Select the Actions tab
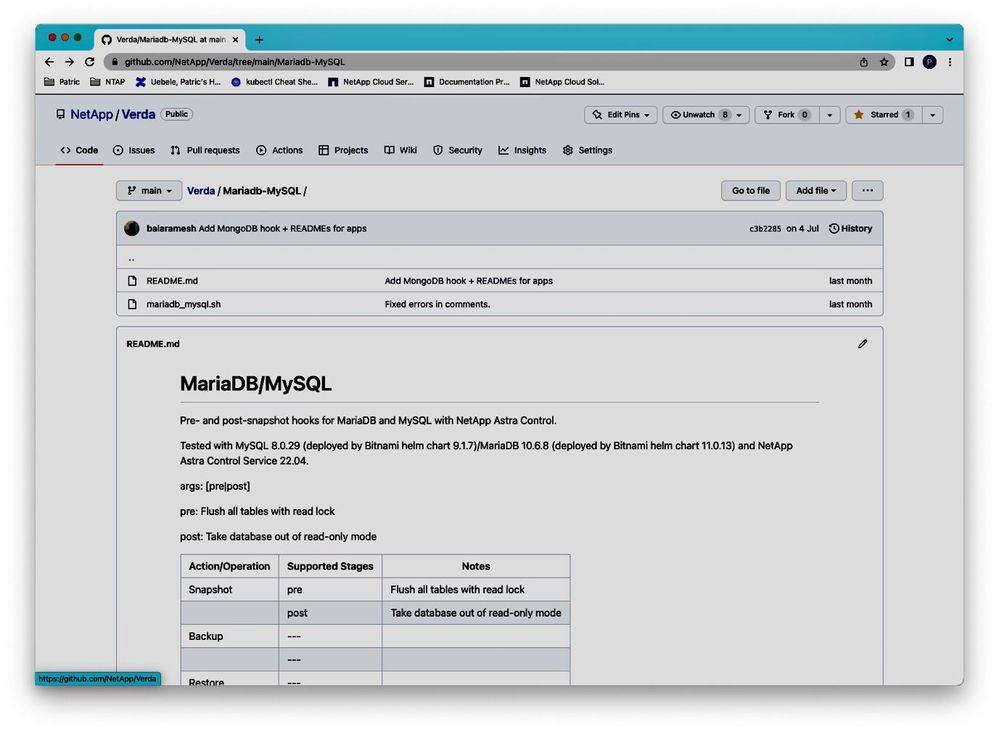The image size is (999, 732). click(279, 150)
